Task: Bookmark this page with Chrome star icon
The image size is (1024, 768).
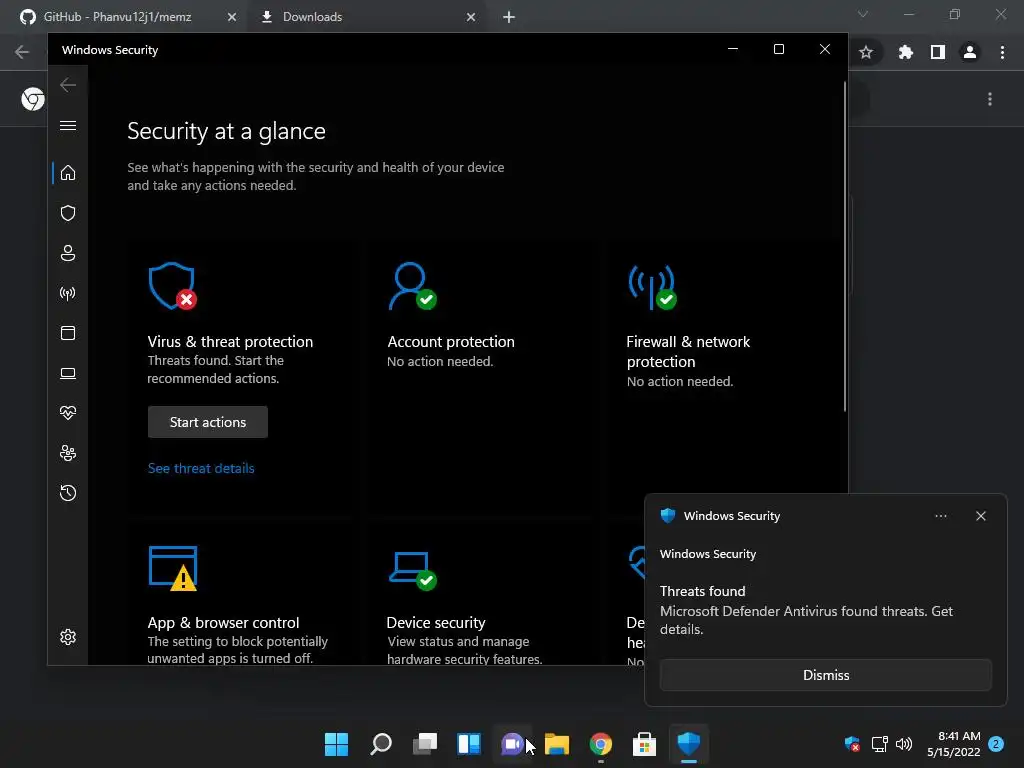Action: pyautogui.click(x=866, y=52)
